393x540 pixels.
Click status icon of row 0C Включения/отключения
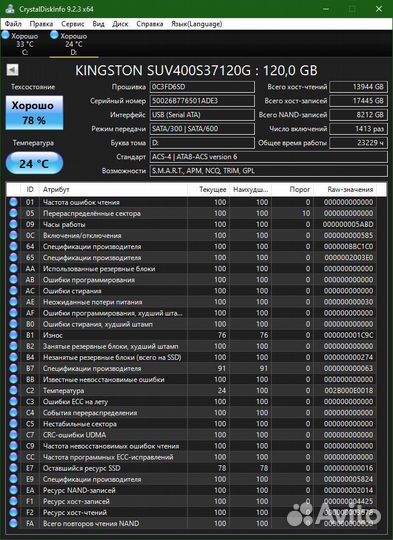(x=13, y=235)
